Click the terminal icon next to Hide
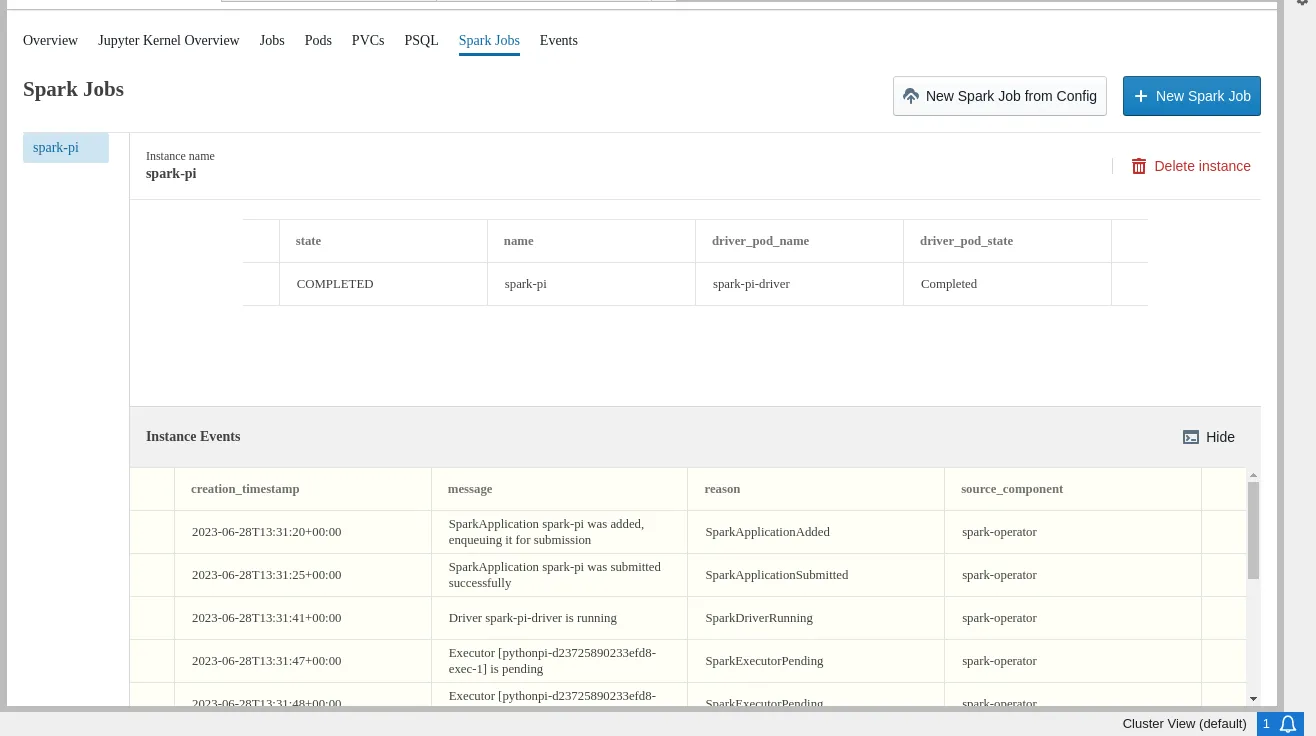The image size is (1316, 736). click(1191, 437)
